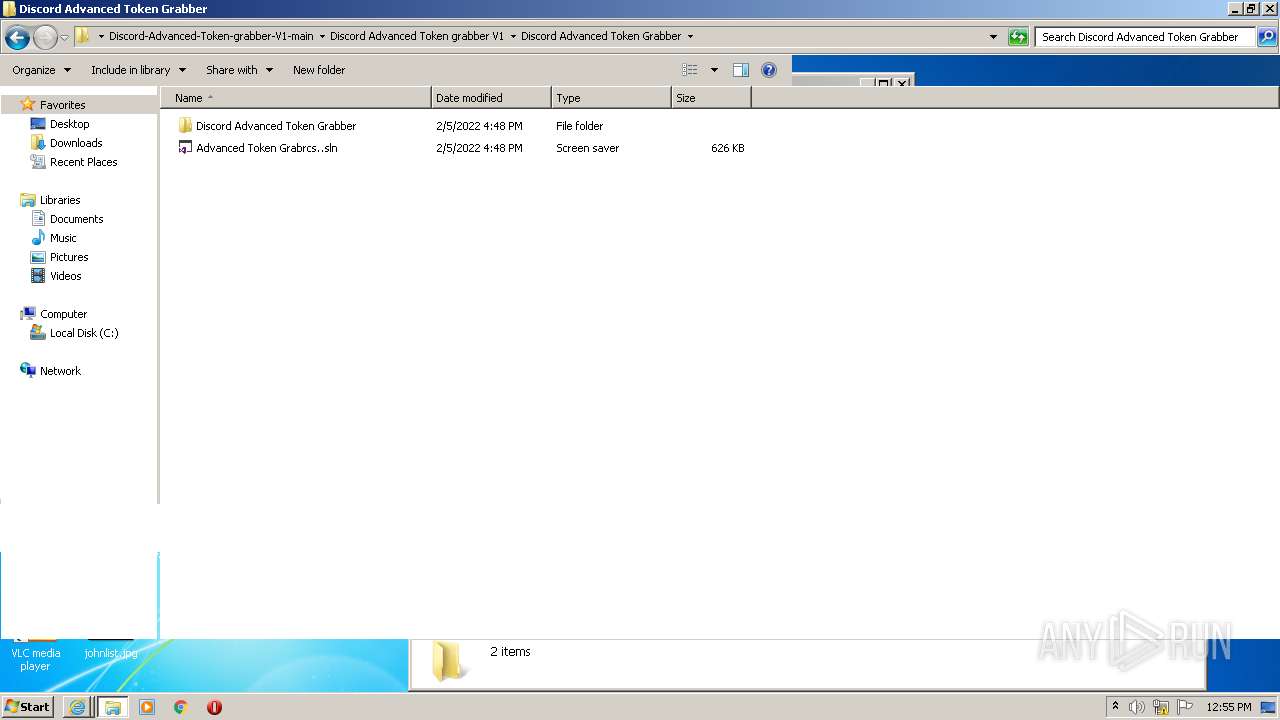Click Windows Explorer taskbar button
The image size is (1280, 720).
[112, 707]
